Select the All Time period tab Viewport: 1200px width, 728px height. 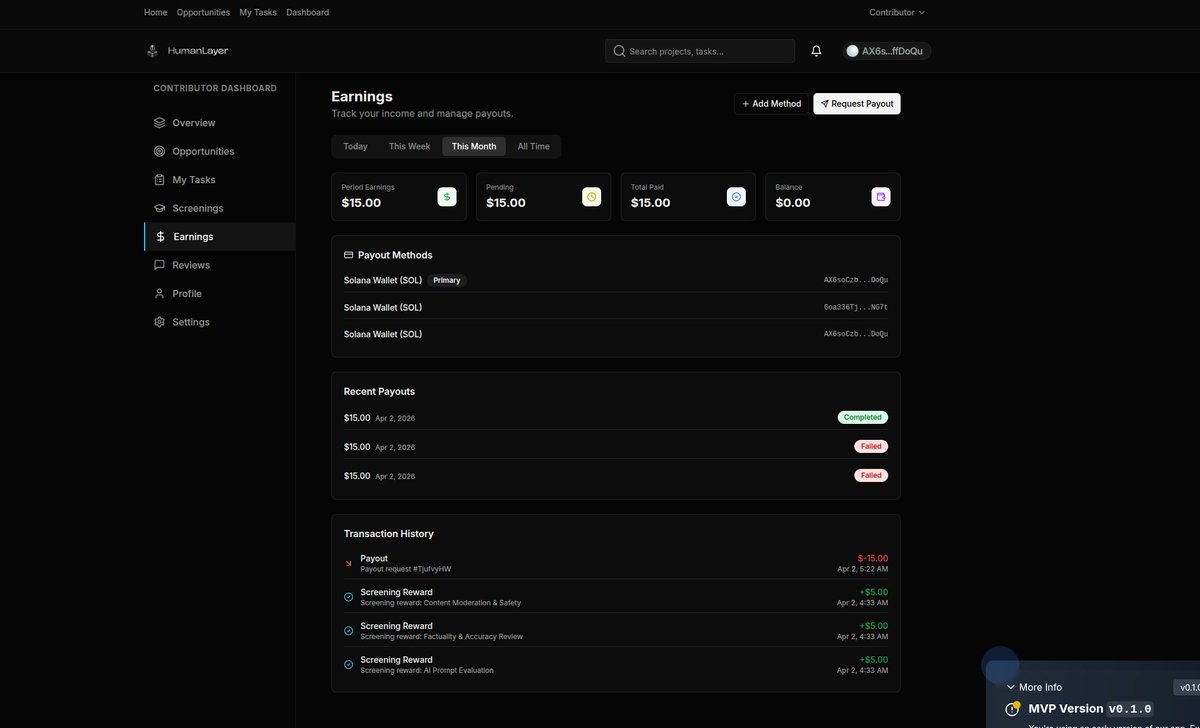click(533, 146)
